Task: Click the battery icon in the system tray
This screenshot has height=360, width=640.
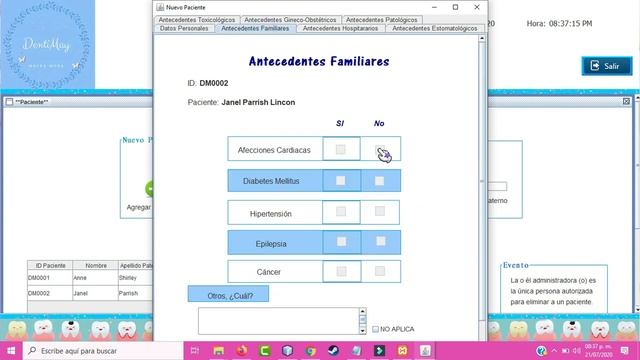Action: point(566,351)
